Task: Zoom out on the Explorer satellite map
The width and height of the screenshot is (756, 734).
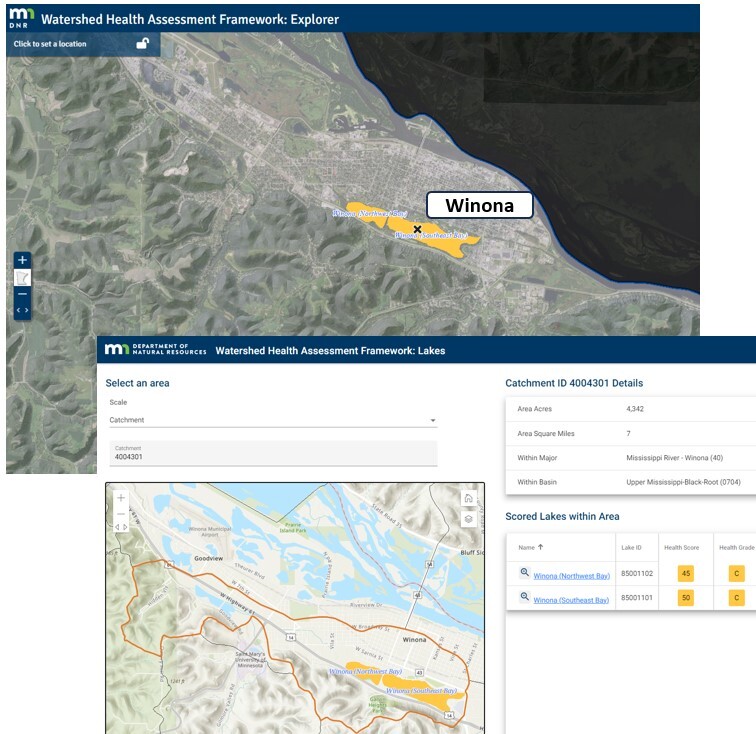Action: [x=23, y=294]
